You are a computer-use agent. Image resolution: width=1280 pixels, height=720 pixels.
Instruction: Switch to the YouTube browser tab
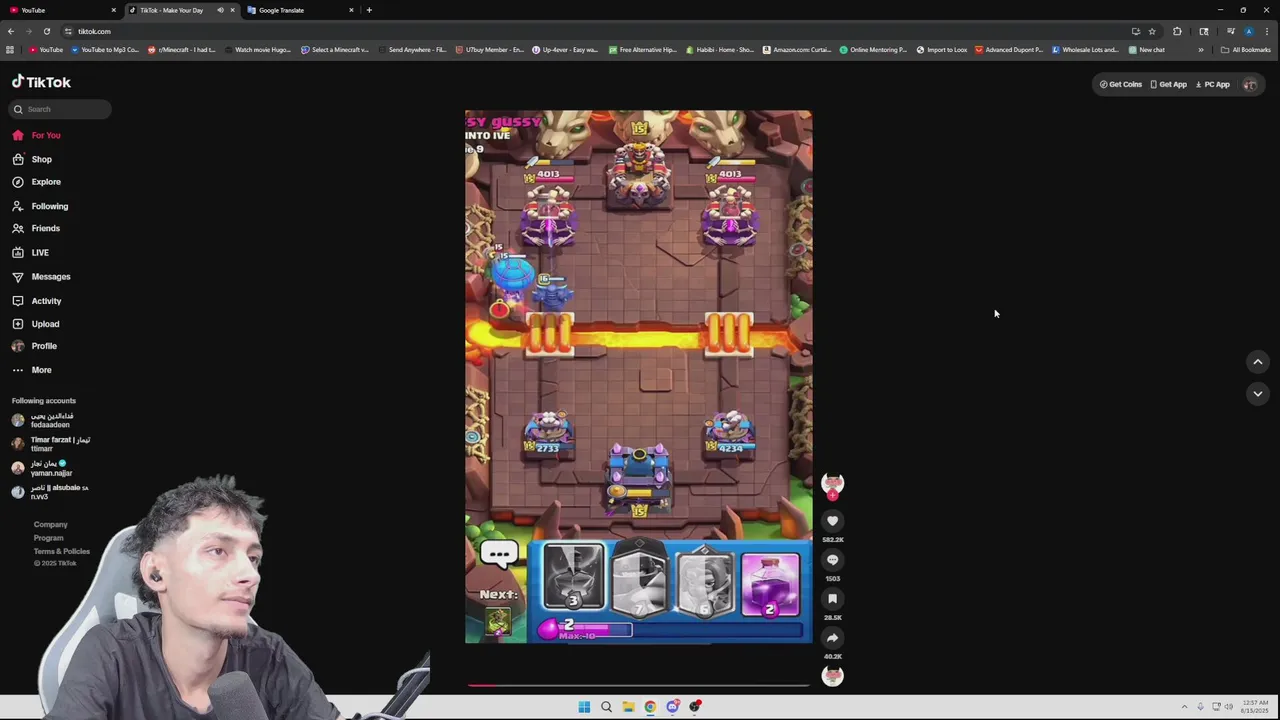coord(61,10)
